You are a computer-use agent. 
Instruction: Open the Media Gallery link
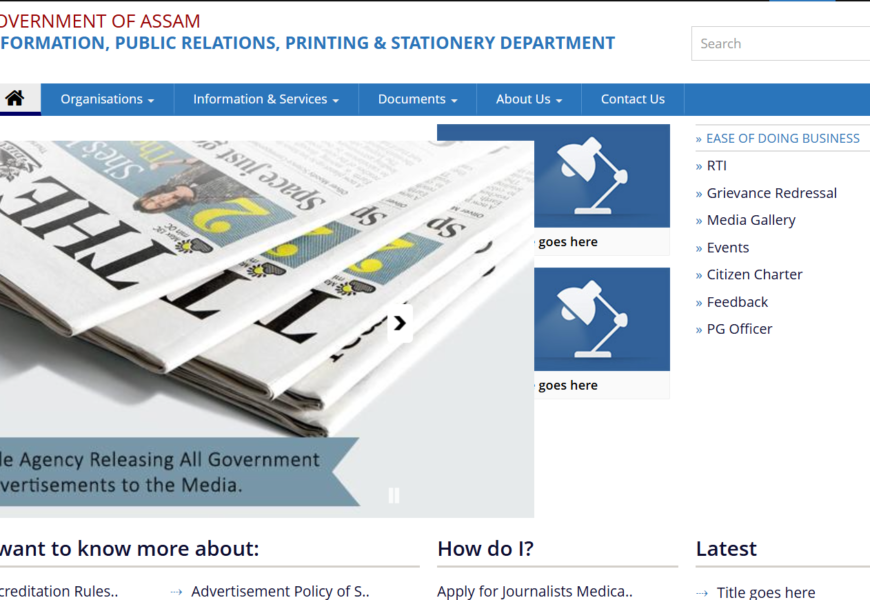click(x=750, y=220)
